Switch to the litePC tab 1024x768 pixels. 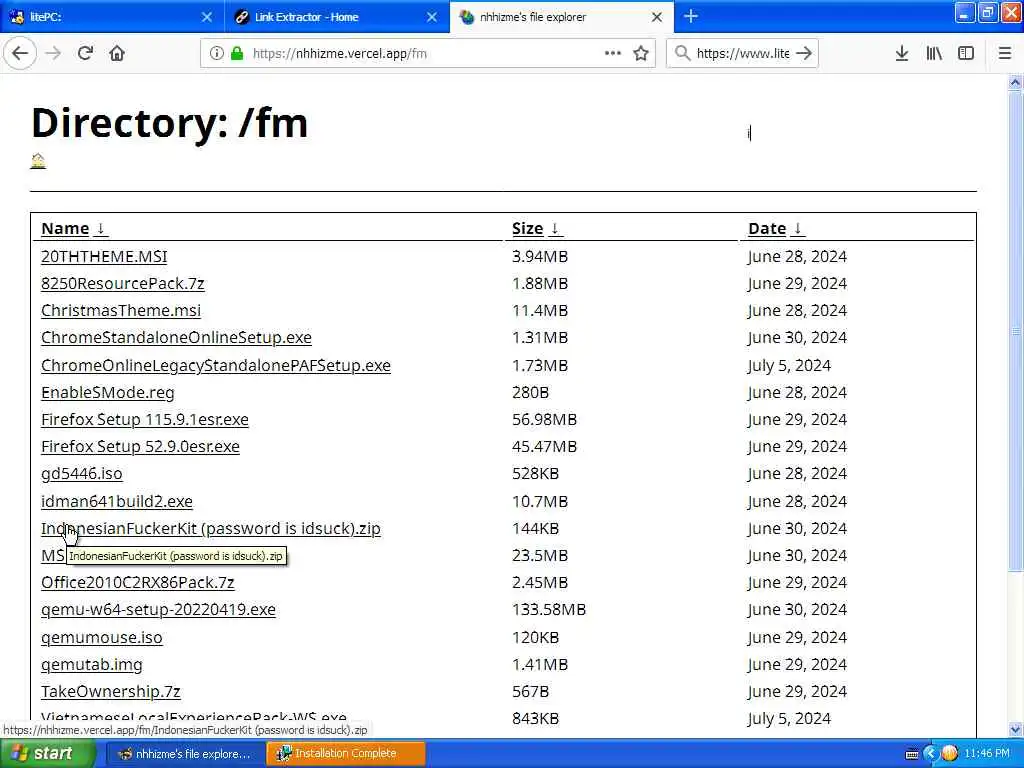point(112,17)
